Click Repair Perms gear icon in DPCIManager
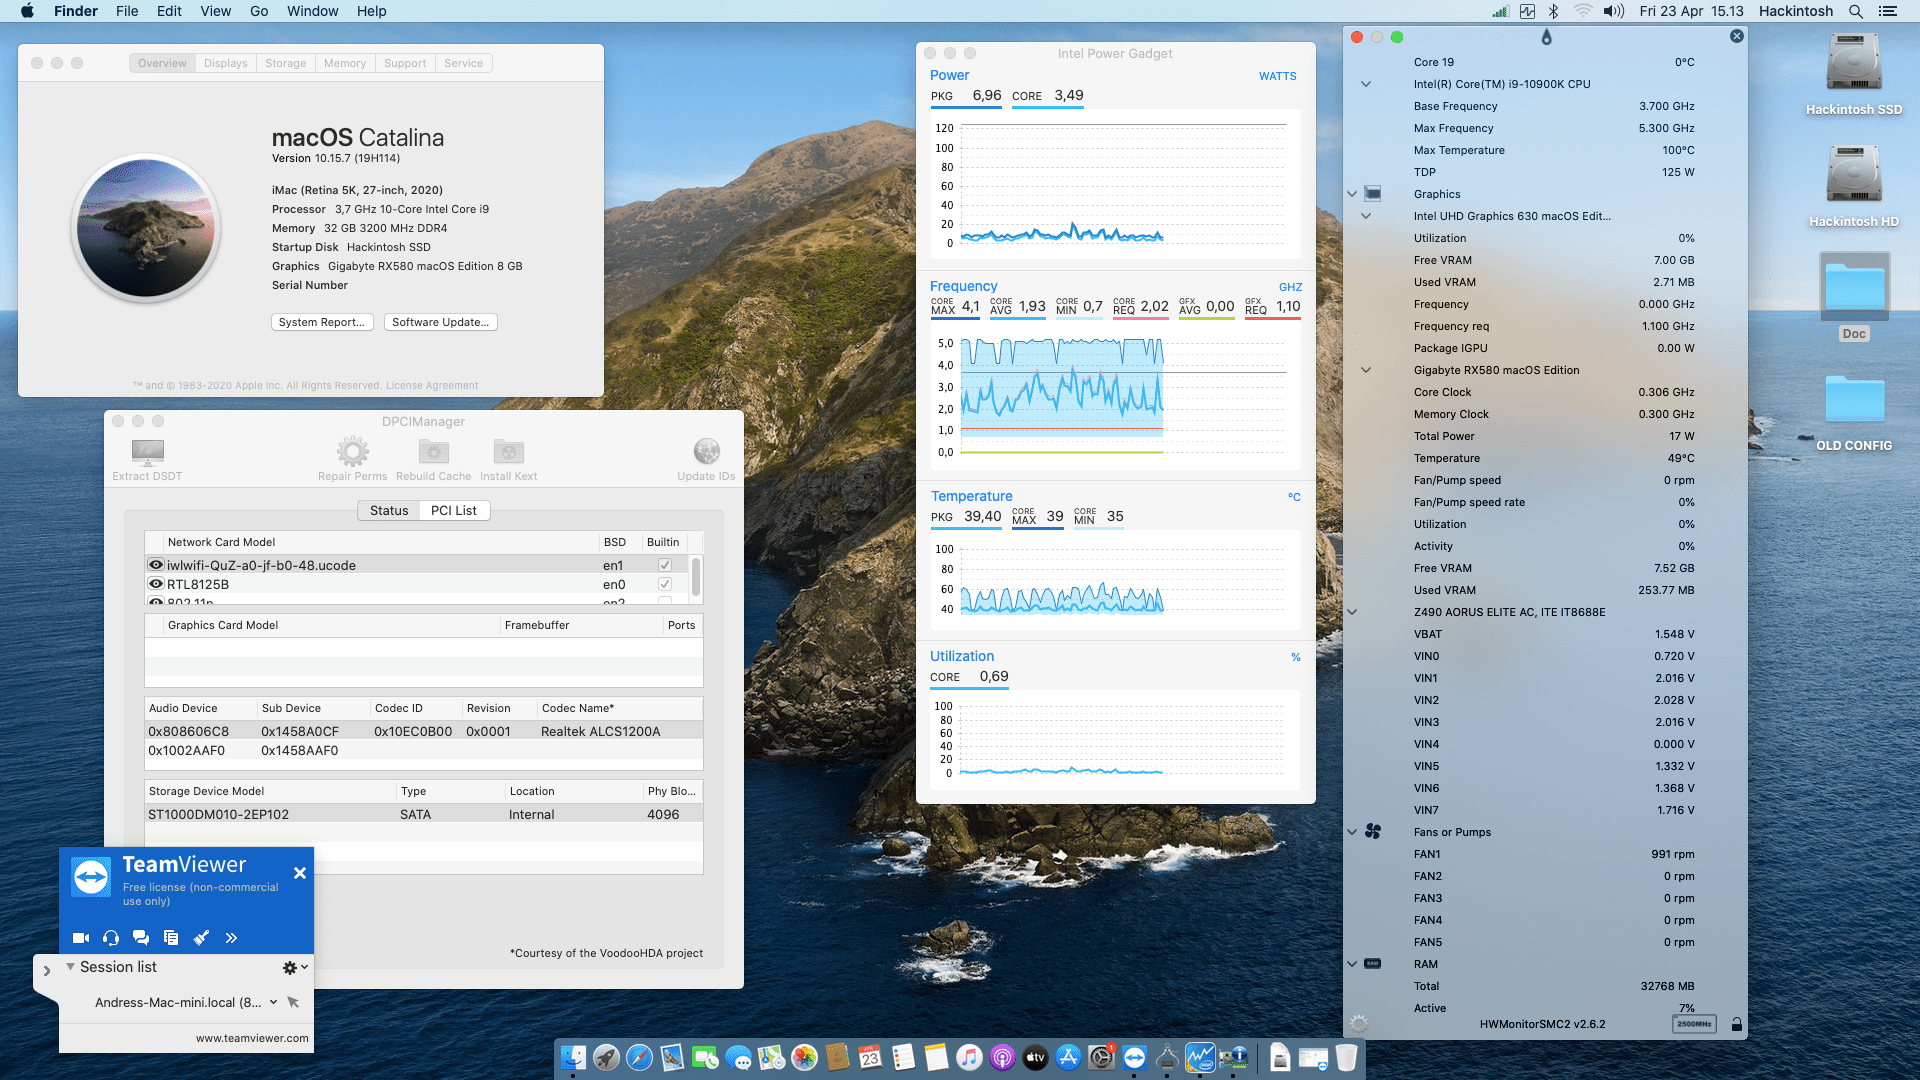The image size is (1920, 1080). [x=352, y=452]
